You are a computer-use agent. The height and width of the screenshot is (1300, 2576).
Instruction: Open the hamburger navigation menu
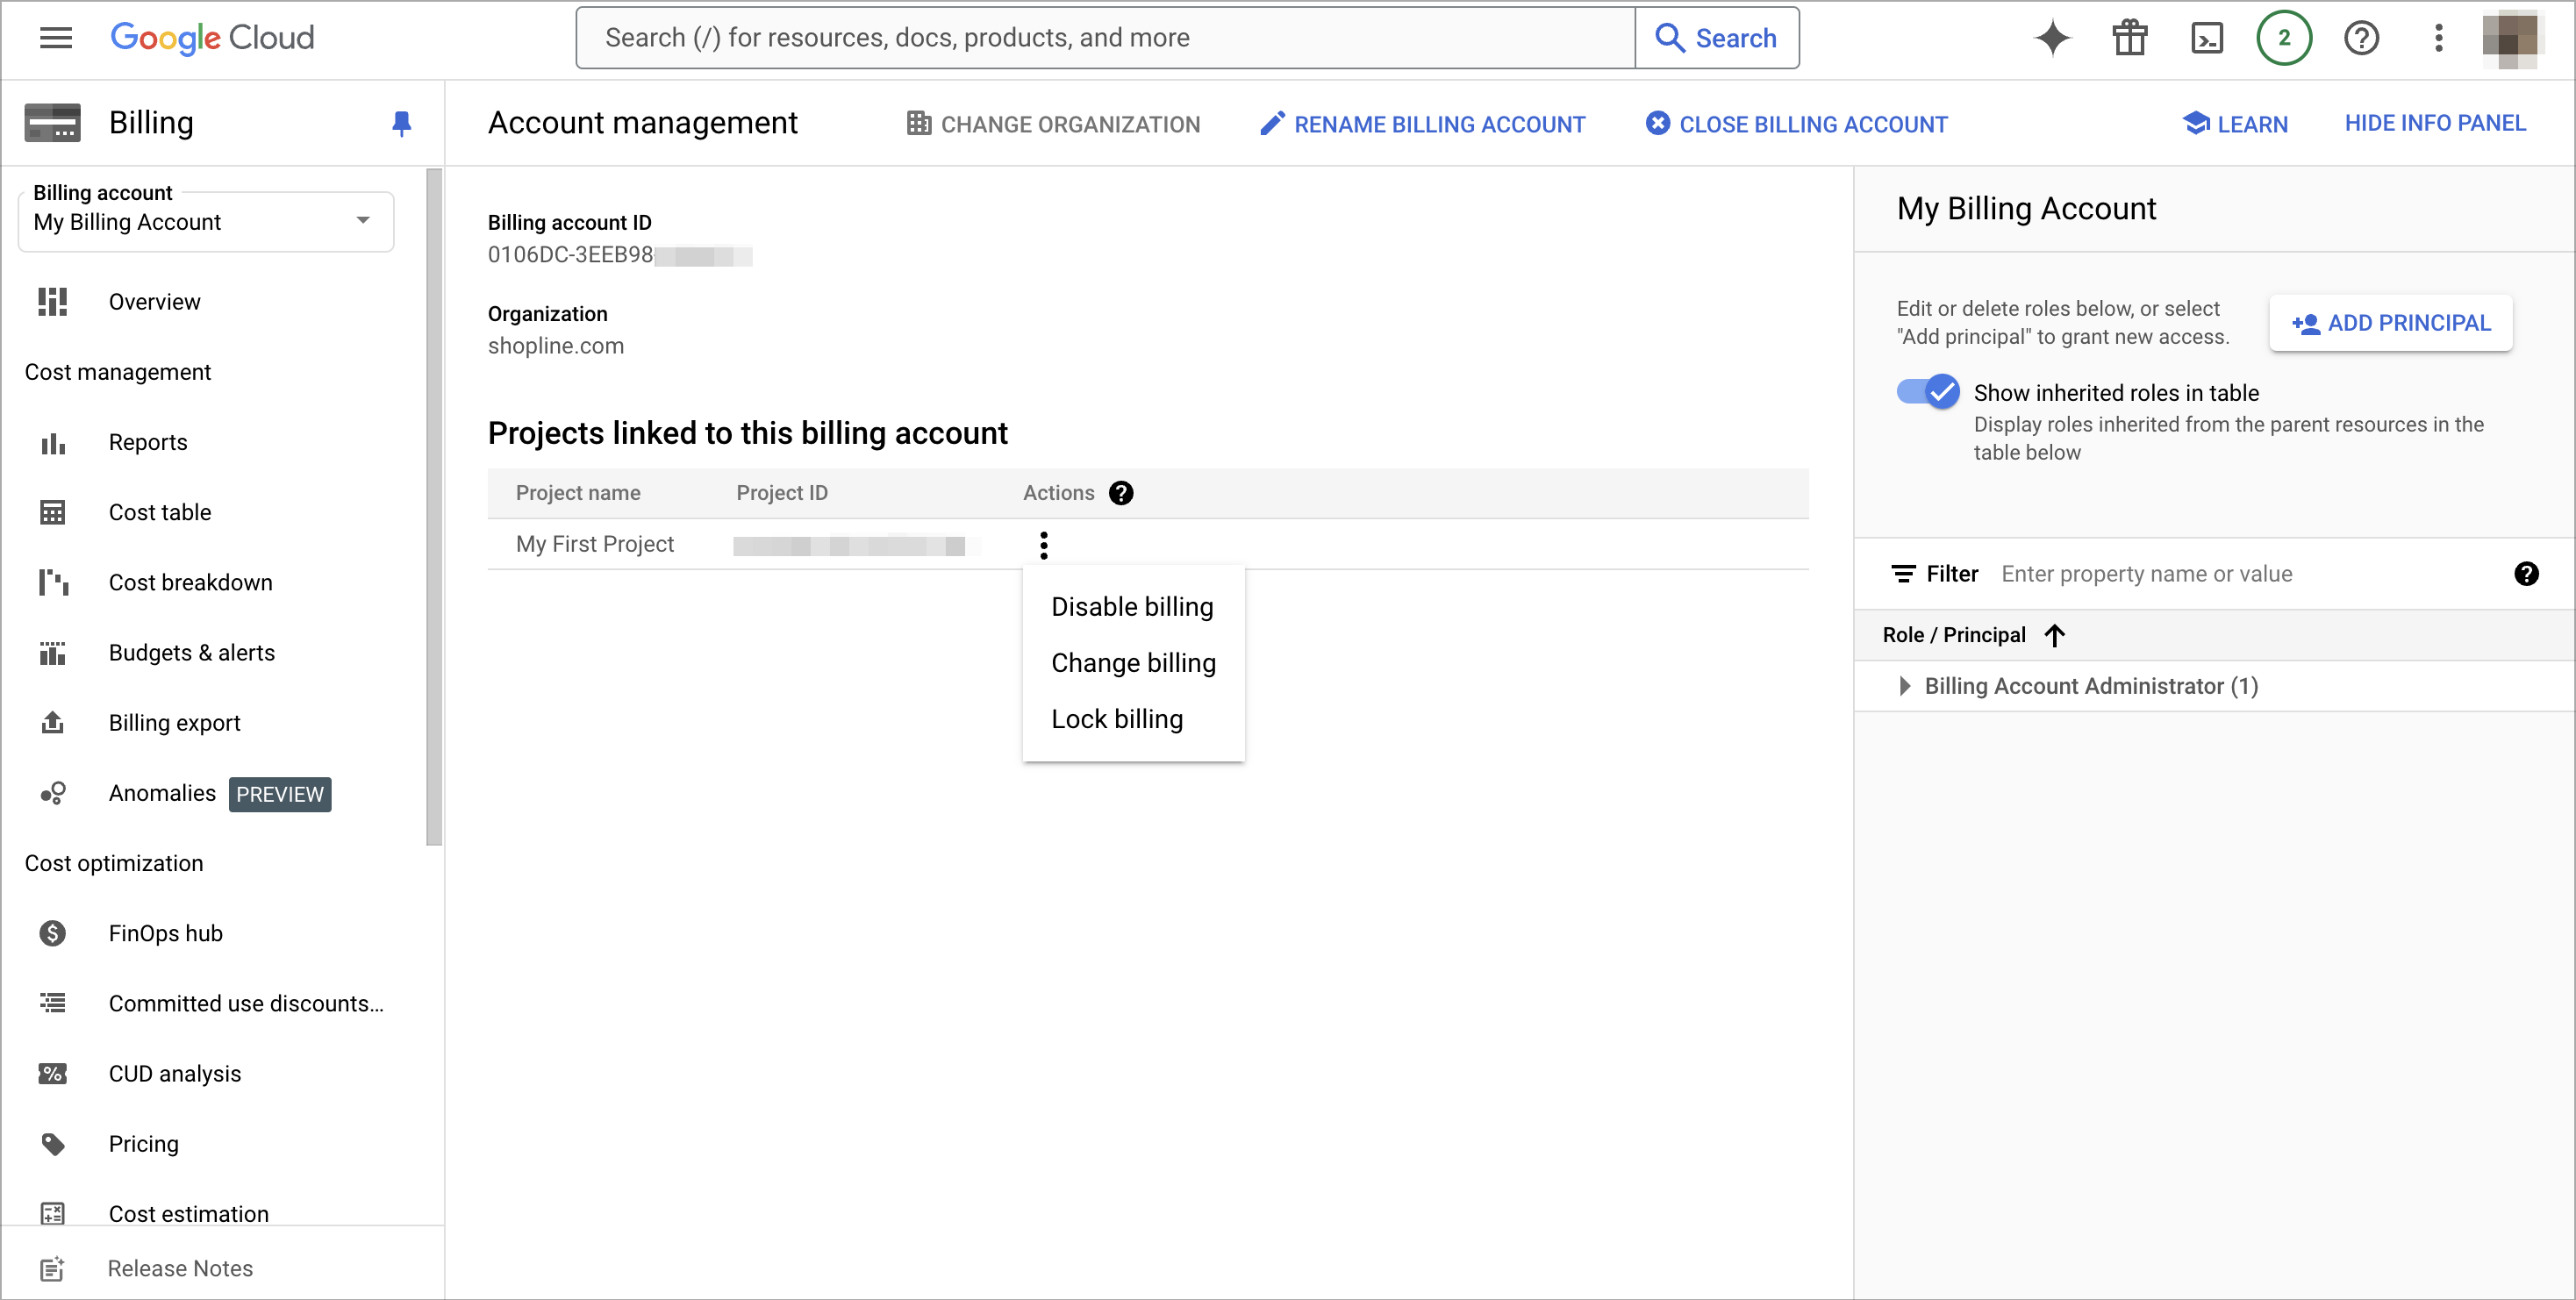[56, 38]
